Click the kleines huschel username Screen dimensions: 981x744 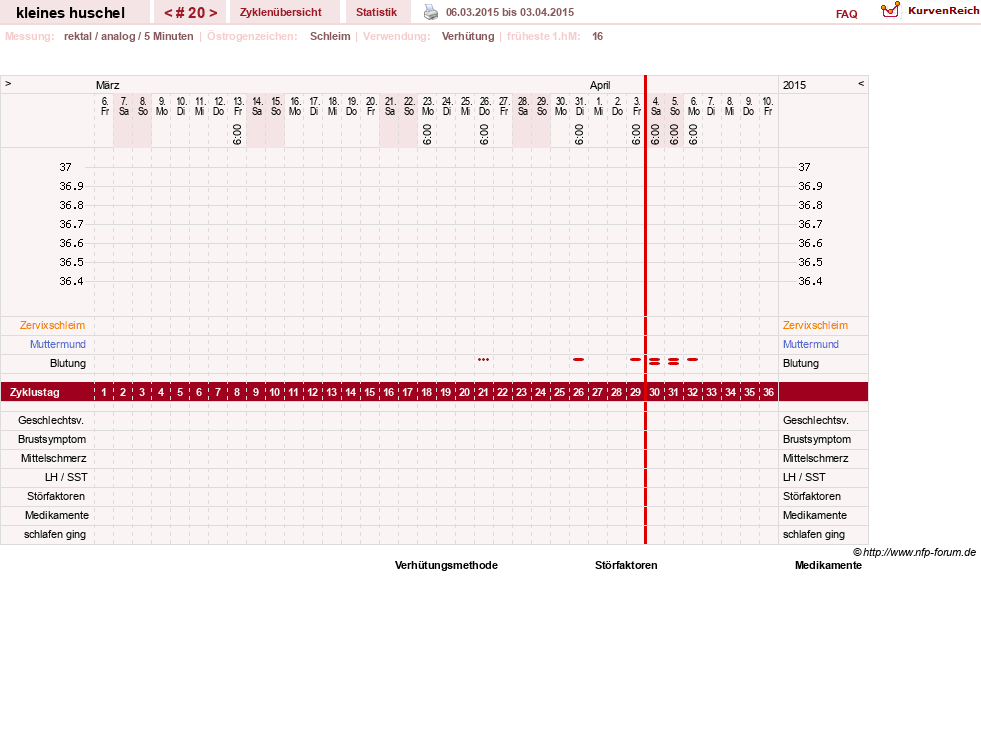(x=71, y=13)
